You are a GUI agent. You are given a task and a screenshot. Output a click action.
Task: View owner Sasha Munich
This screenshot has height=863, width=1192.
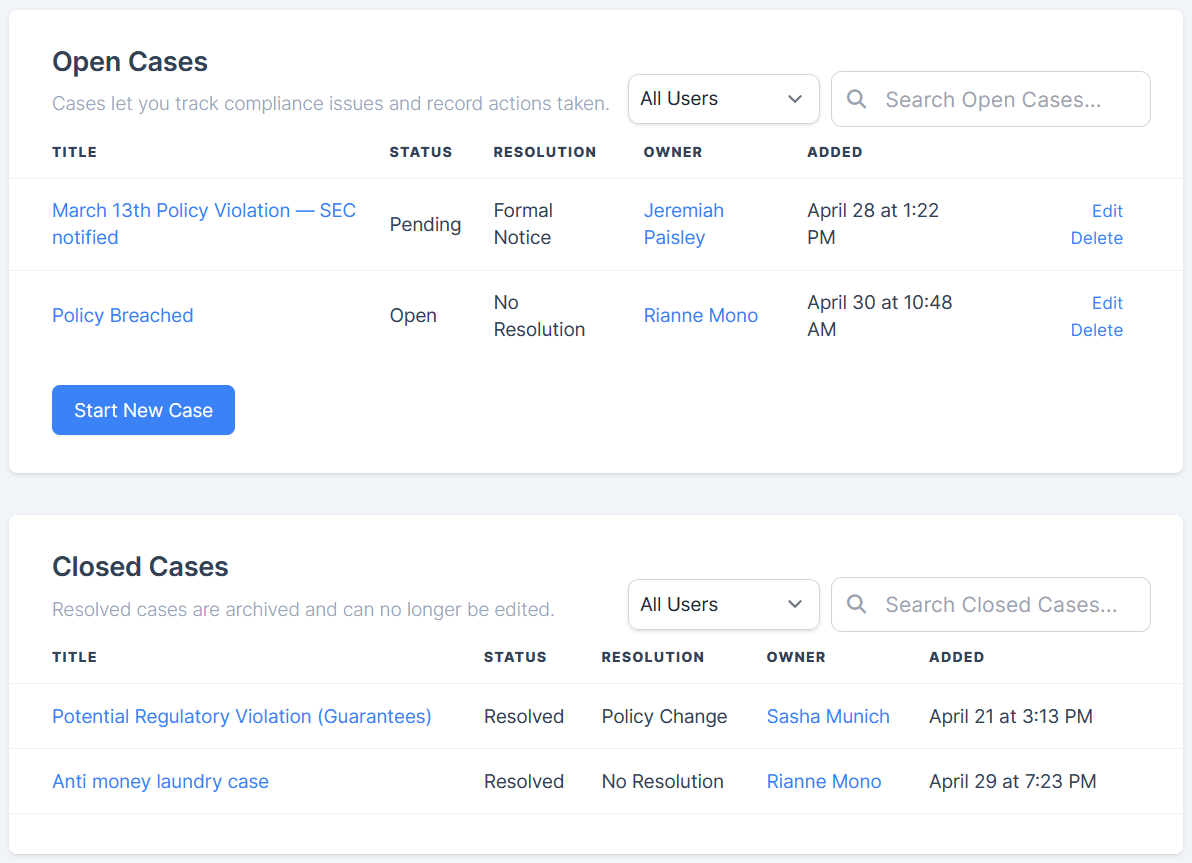(x=828, y=716)
